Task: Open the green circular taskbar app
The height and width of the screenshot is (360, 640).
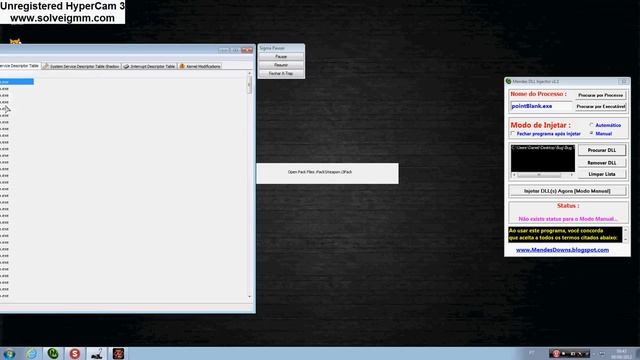Action: (53, 353)
